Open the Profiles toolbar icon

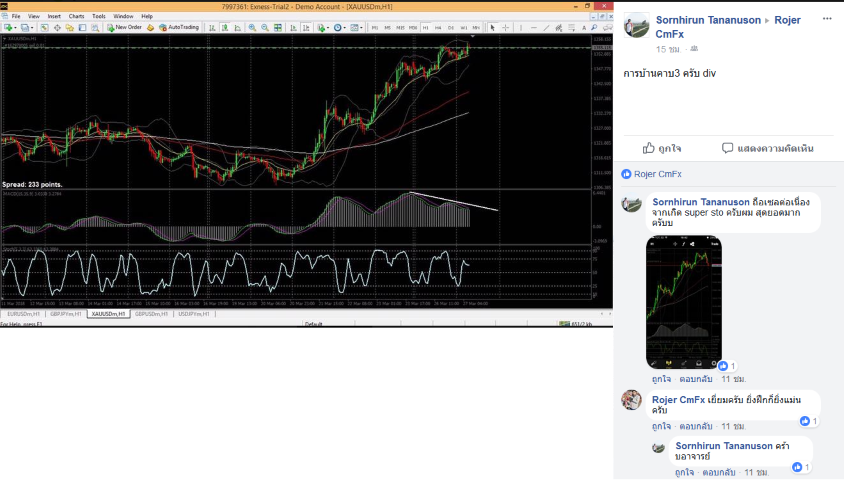pos(25,27)
